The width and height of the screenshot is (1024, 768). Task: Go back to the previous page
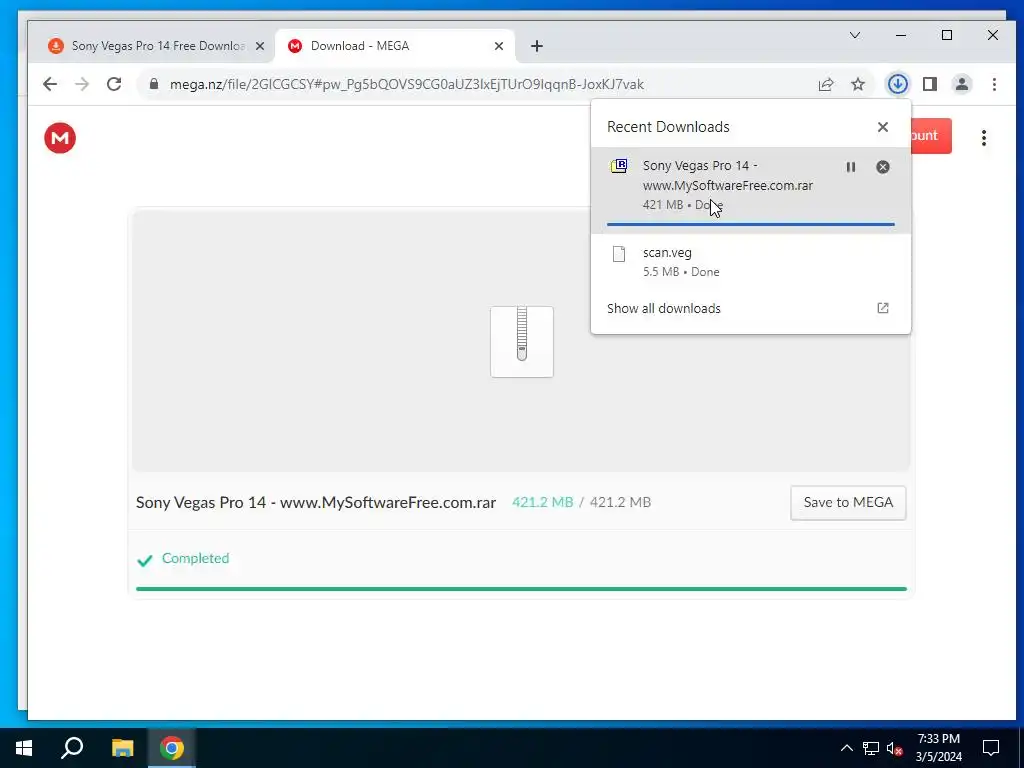coord(50,84)
